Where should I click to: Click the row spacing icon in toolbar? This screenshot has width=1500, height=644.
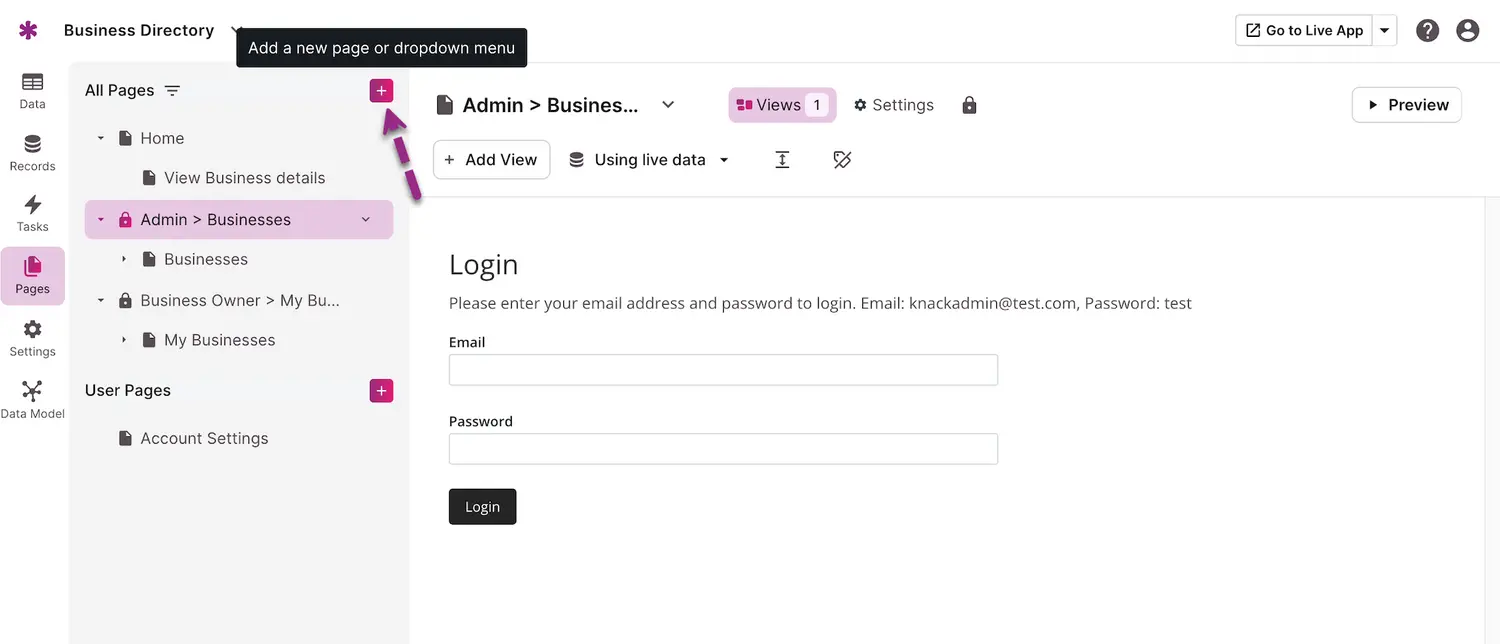click(x=782, y=160)
